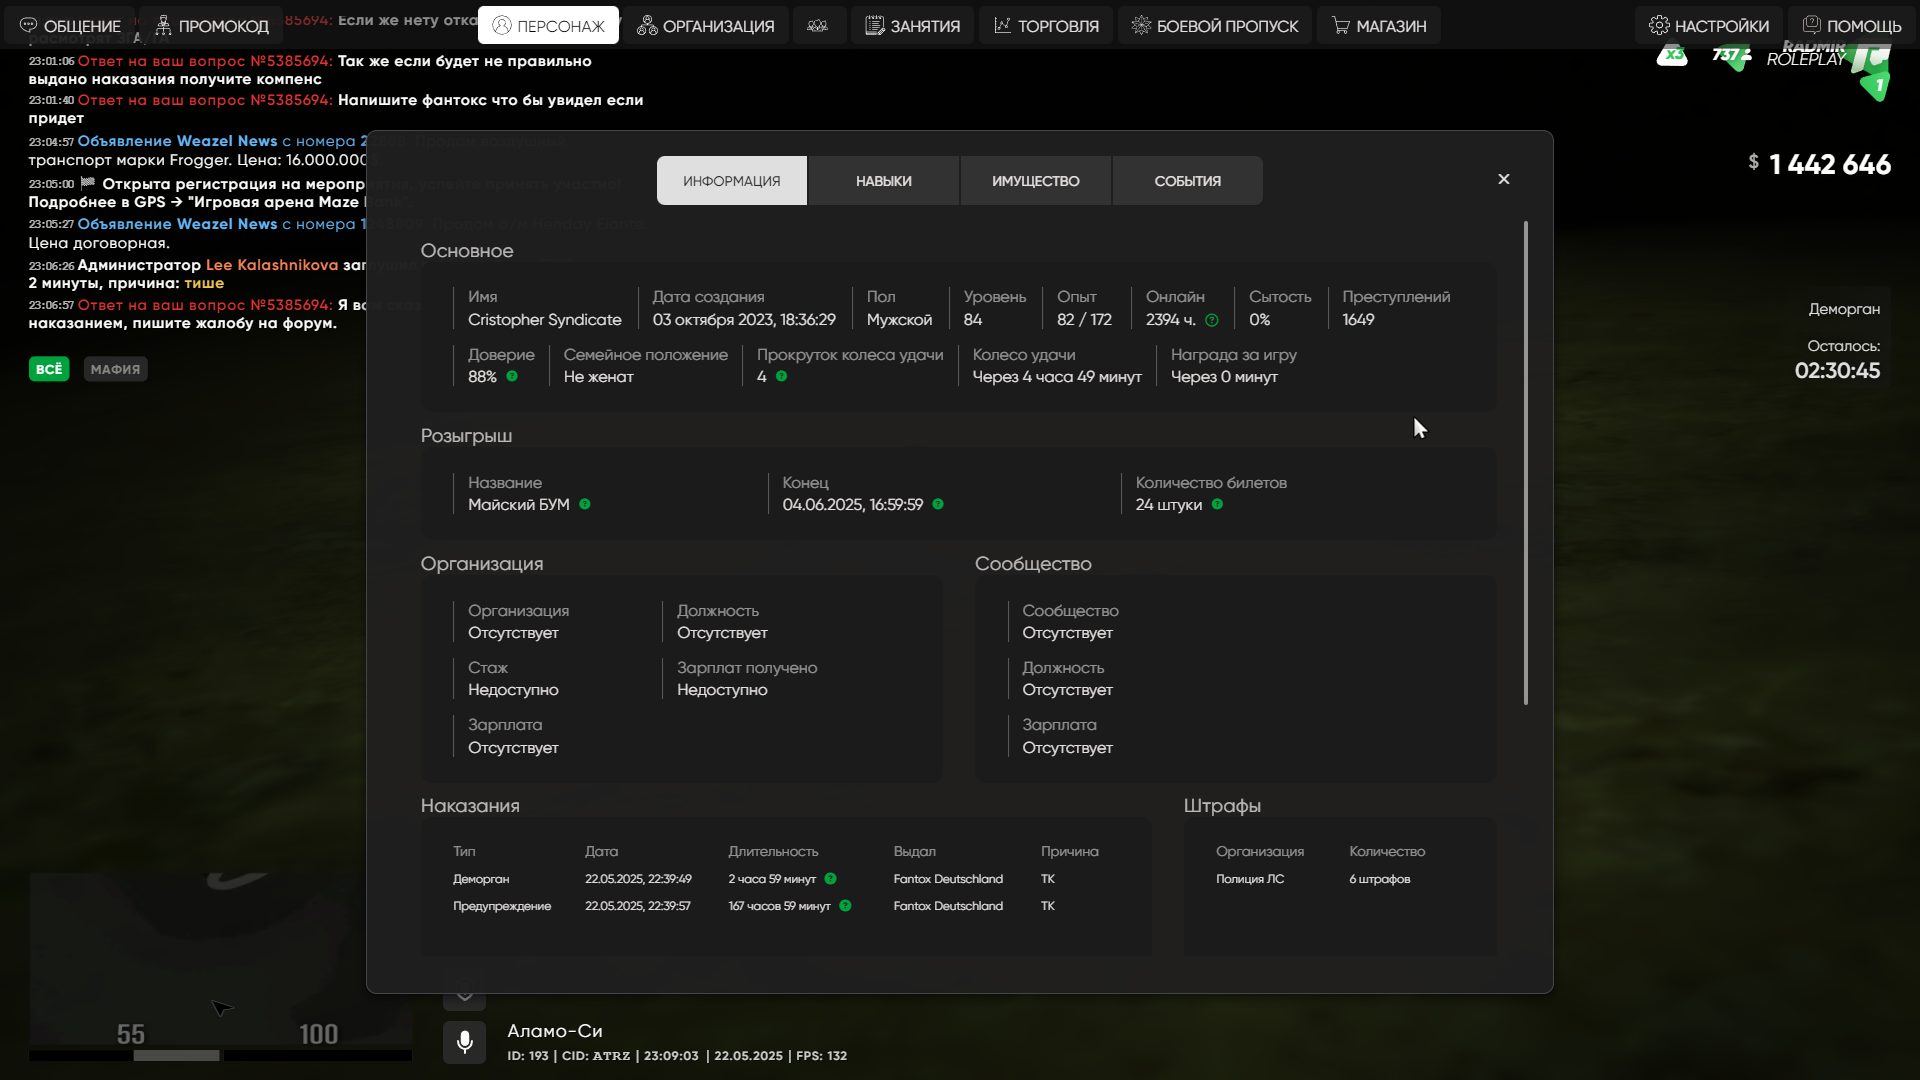Click green dot beside Майский БУМ
Viewport: 1920px width, 1080px height.
click(x=585, y=504)
